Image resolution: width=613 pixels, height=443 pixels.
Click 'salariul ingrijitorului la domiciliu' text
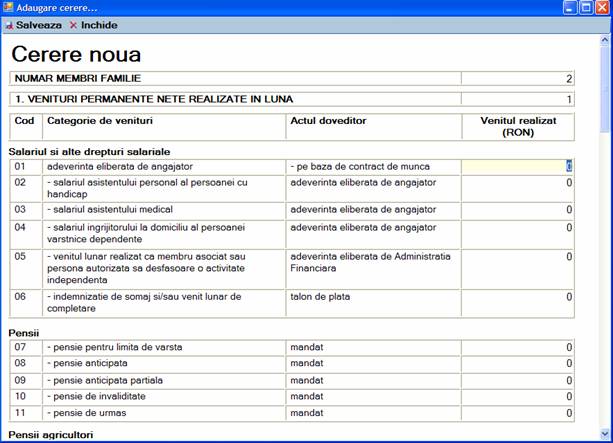(x=146, y=233)
